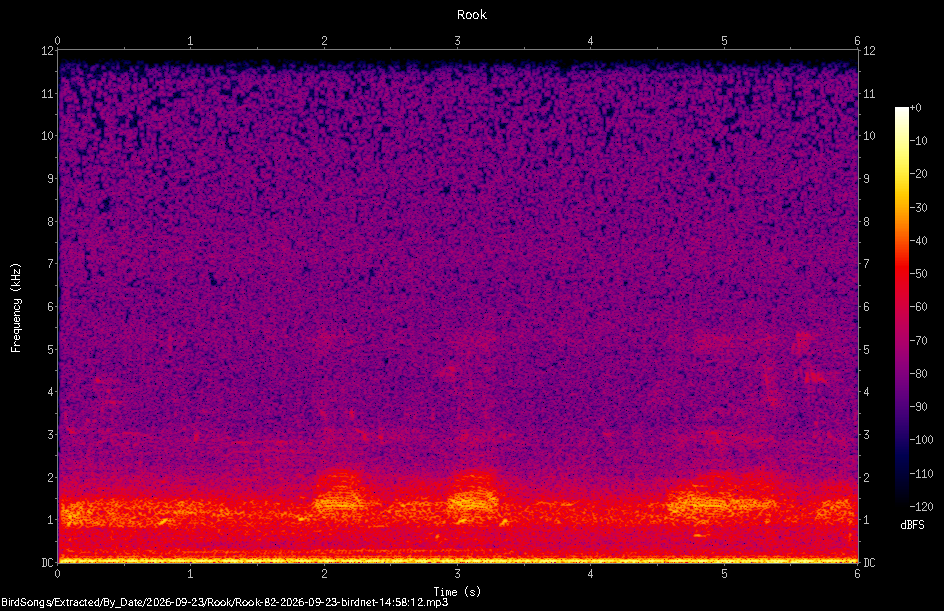Image resolution: width=944 pixels, height=611 pixels.
Task: Select the "-40" color scale value
Action: click(918, 241)
